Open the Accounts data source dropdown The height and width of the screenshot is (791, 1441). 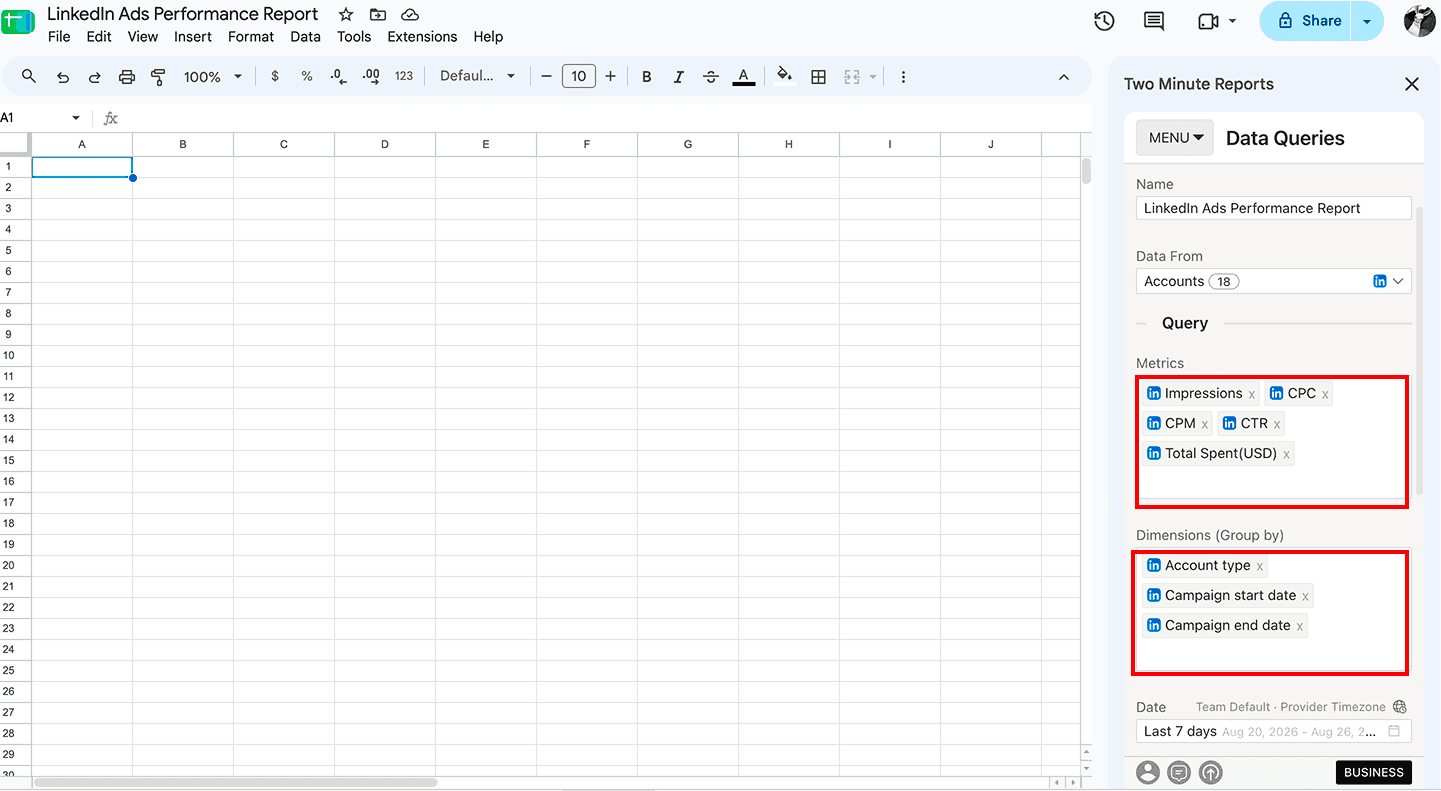tap(1274, 282)
